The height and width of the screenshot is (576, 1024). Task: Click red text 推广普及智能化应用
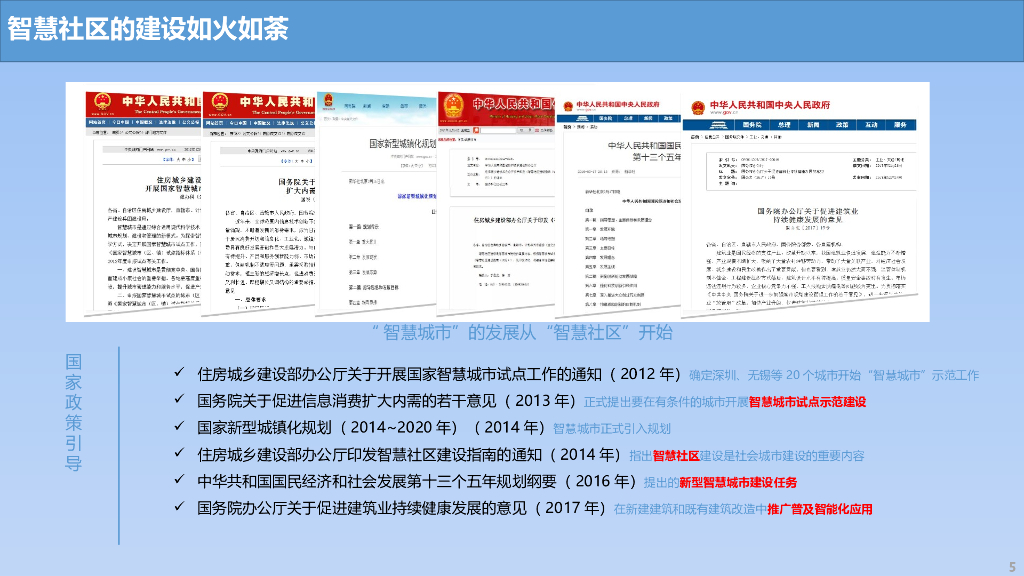[x=820, y=509]
